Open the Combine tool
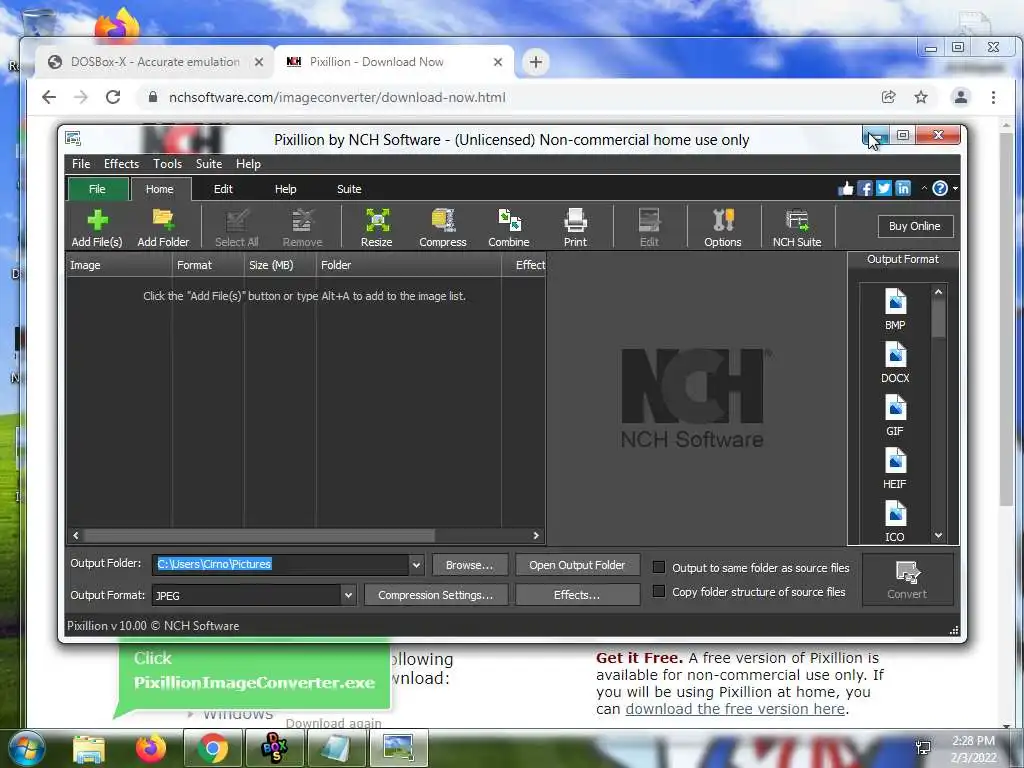Viewport: 1024px width, 768px height. (x=509, y=227)
